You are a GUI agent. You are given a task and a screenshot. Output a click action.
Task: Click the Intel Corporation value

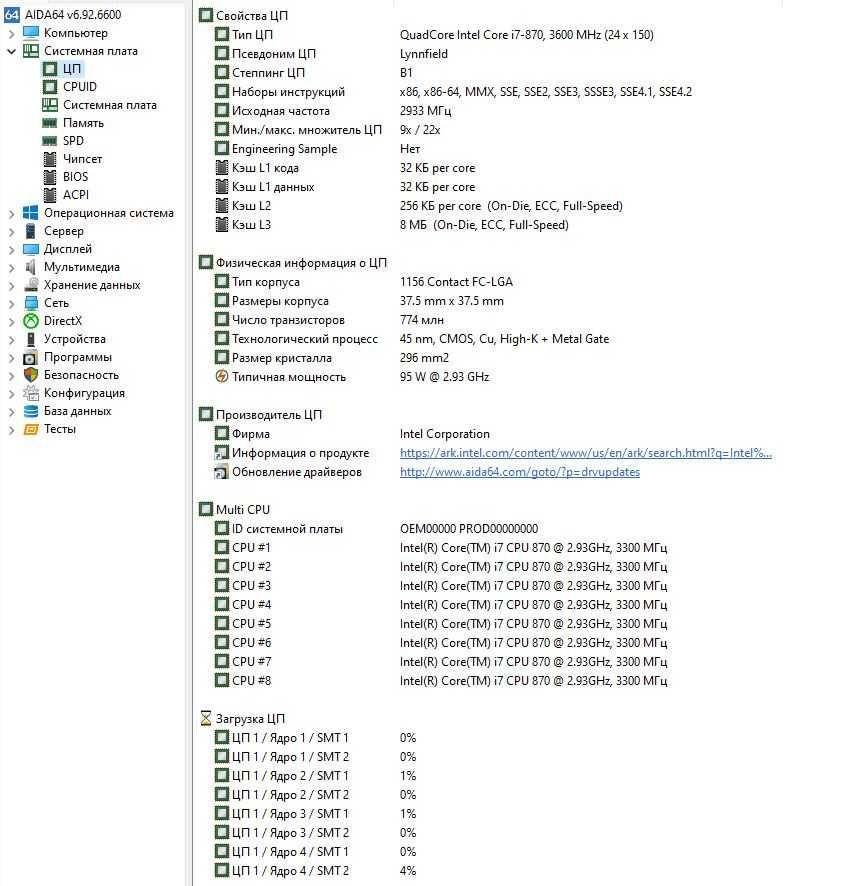pyautogui.click(x=445, y=434)
